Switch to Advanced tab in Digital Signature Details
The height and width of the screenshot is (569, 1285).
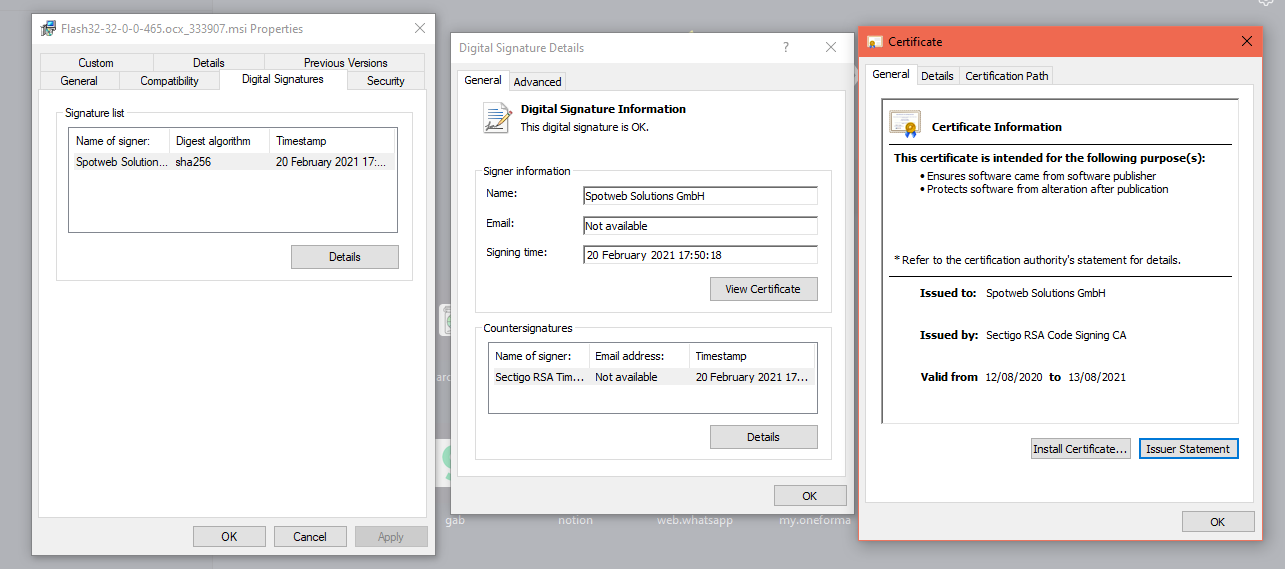tap(538, 82)
